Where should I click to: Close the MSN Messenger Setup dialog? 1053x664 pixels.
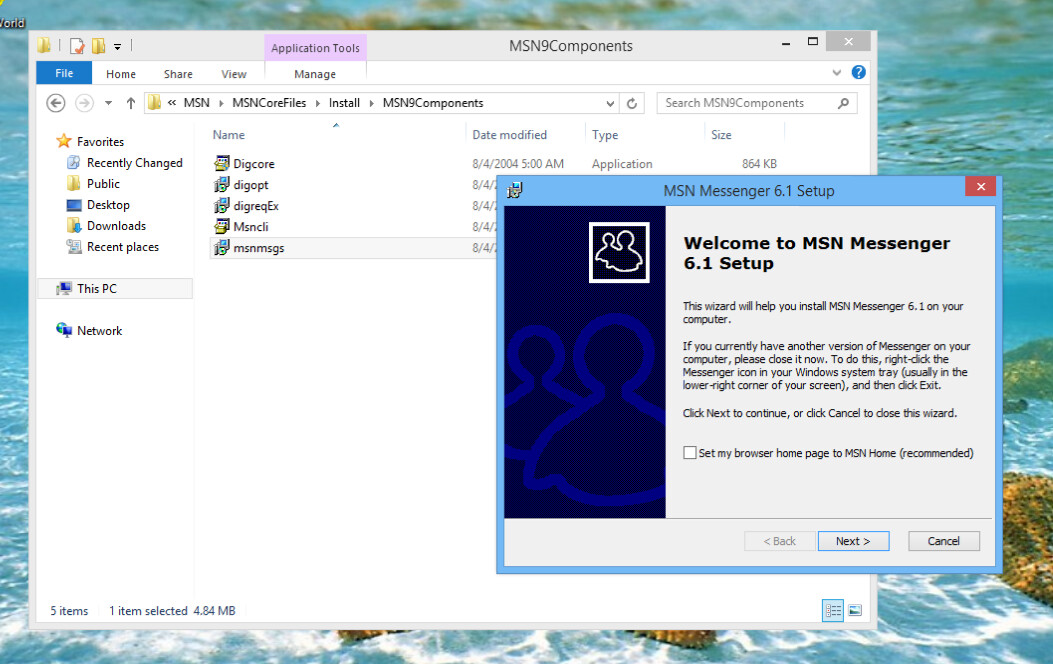[x=980, y=187]
